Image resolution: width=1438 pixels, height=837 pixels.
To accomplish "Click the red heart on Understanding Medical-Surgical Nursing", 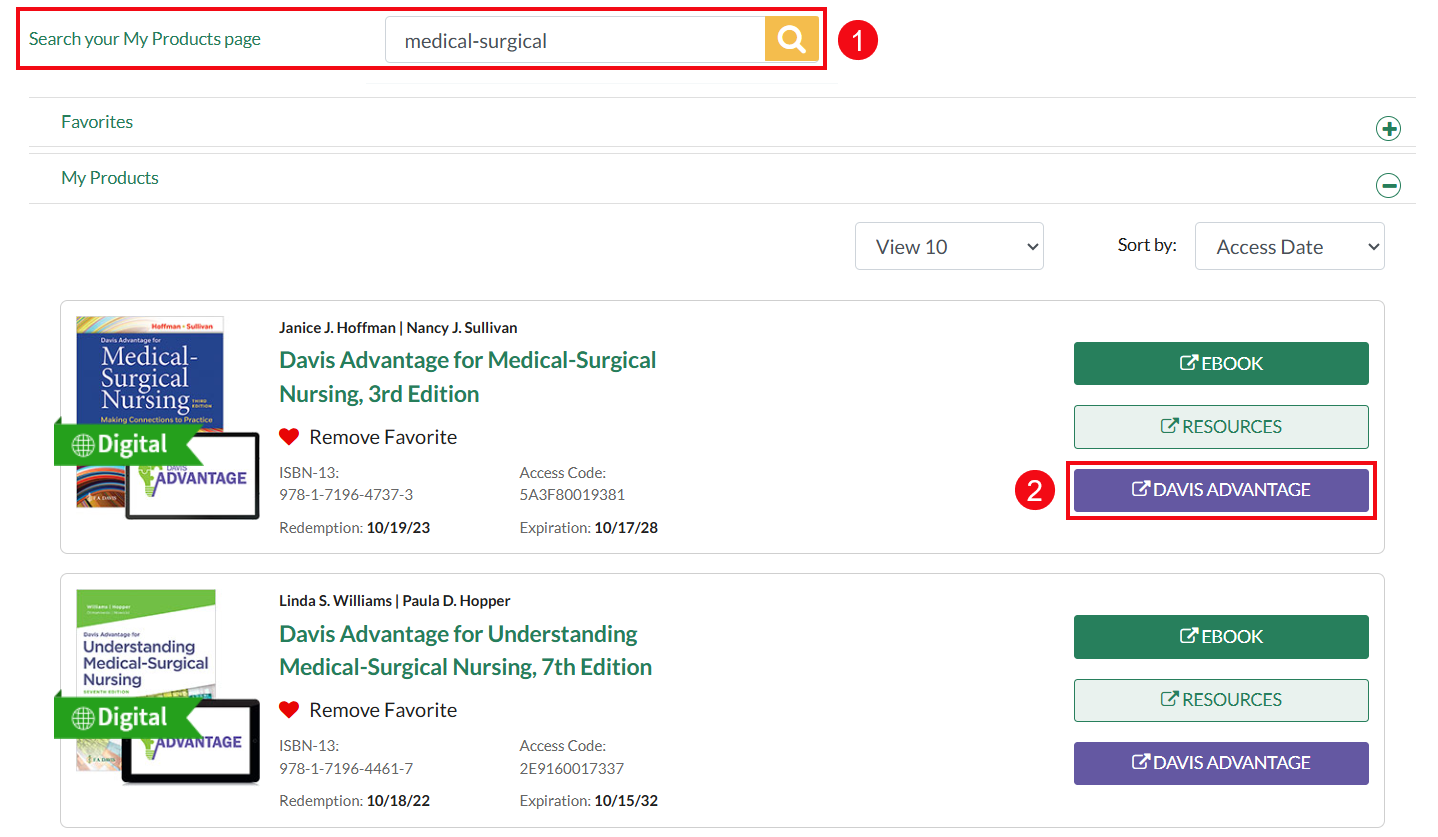I will point(289,710).
